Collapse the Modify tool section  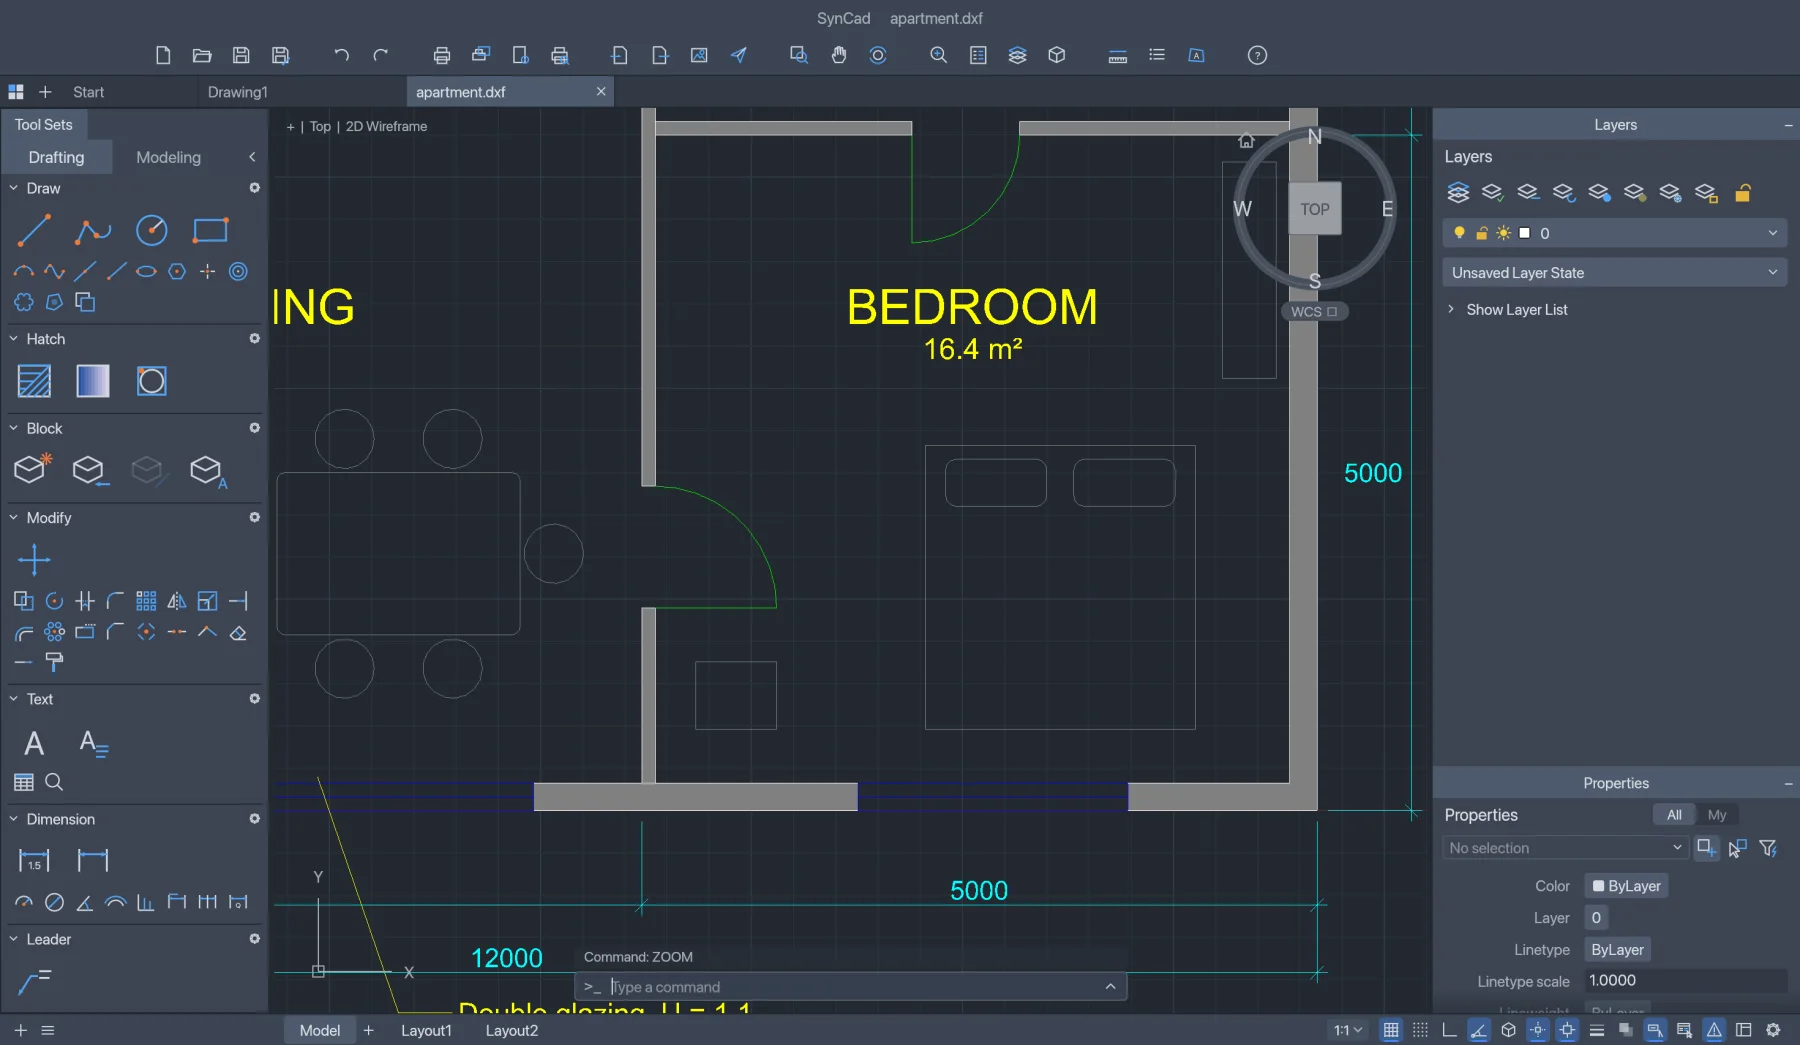coord(14,518)
